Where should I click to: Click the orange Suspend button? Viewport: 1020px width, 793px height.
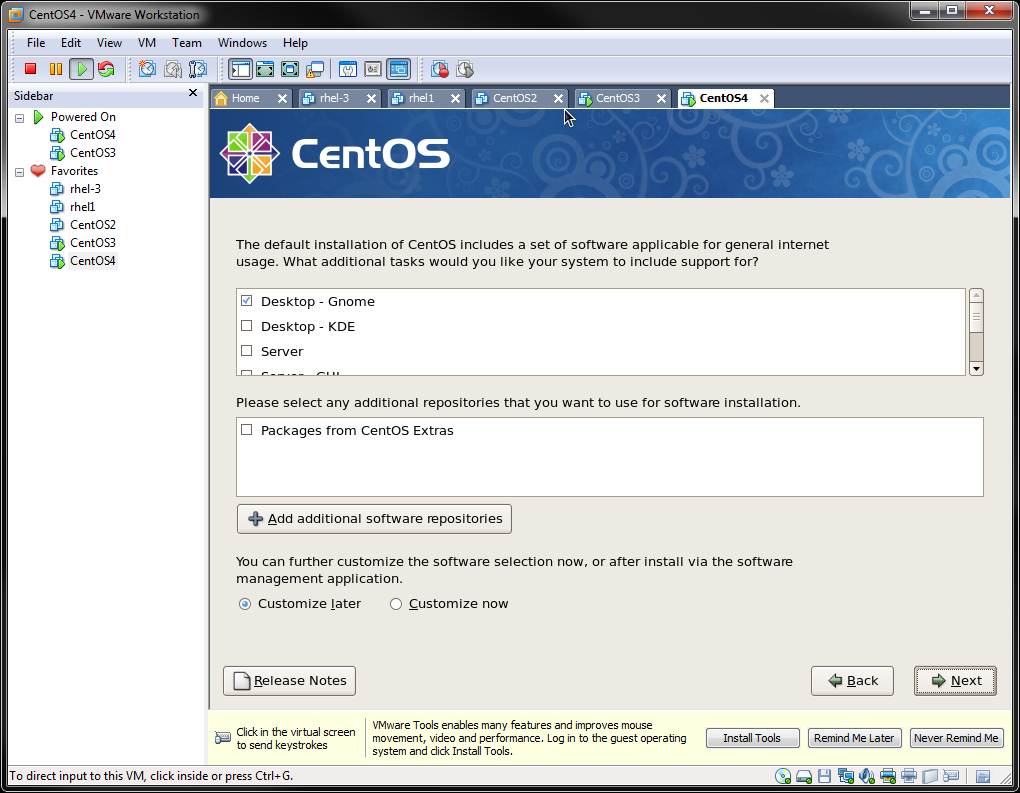pos(56,69)
